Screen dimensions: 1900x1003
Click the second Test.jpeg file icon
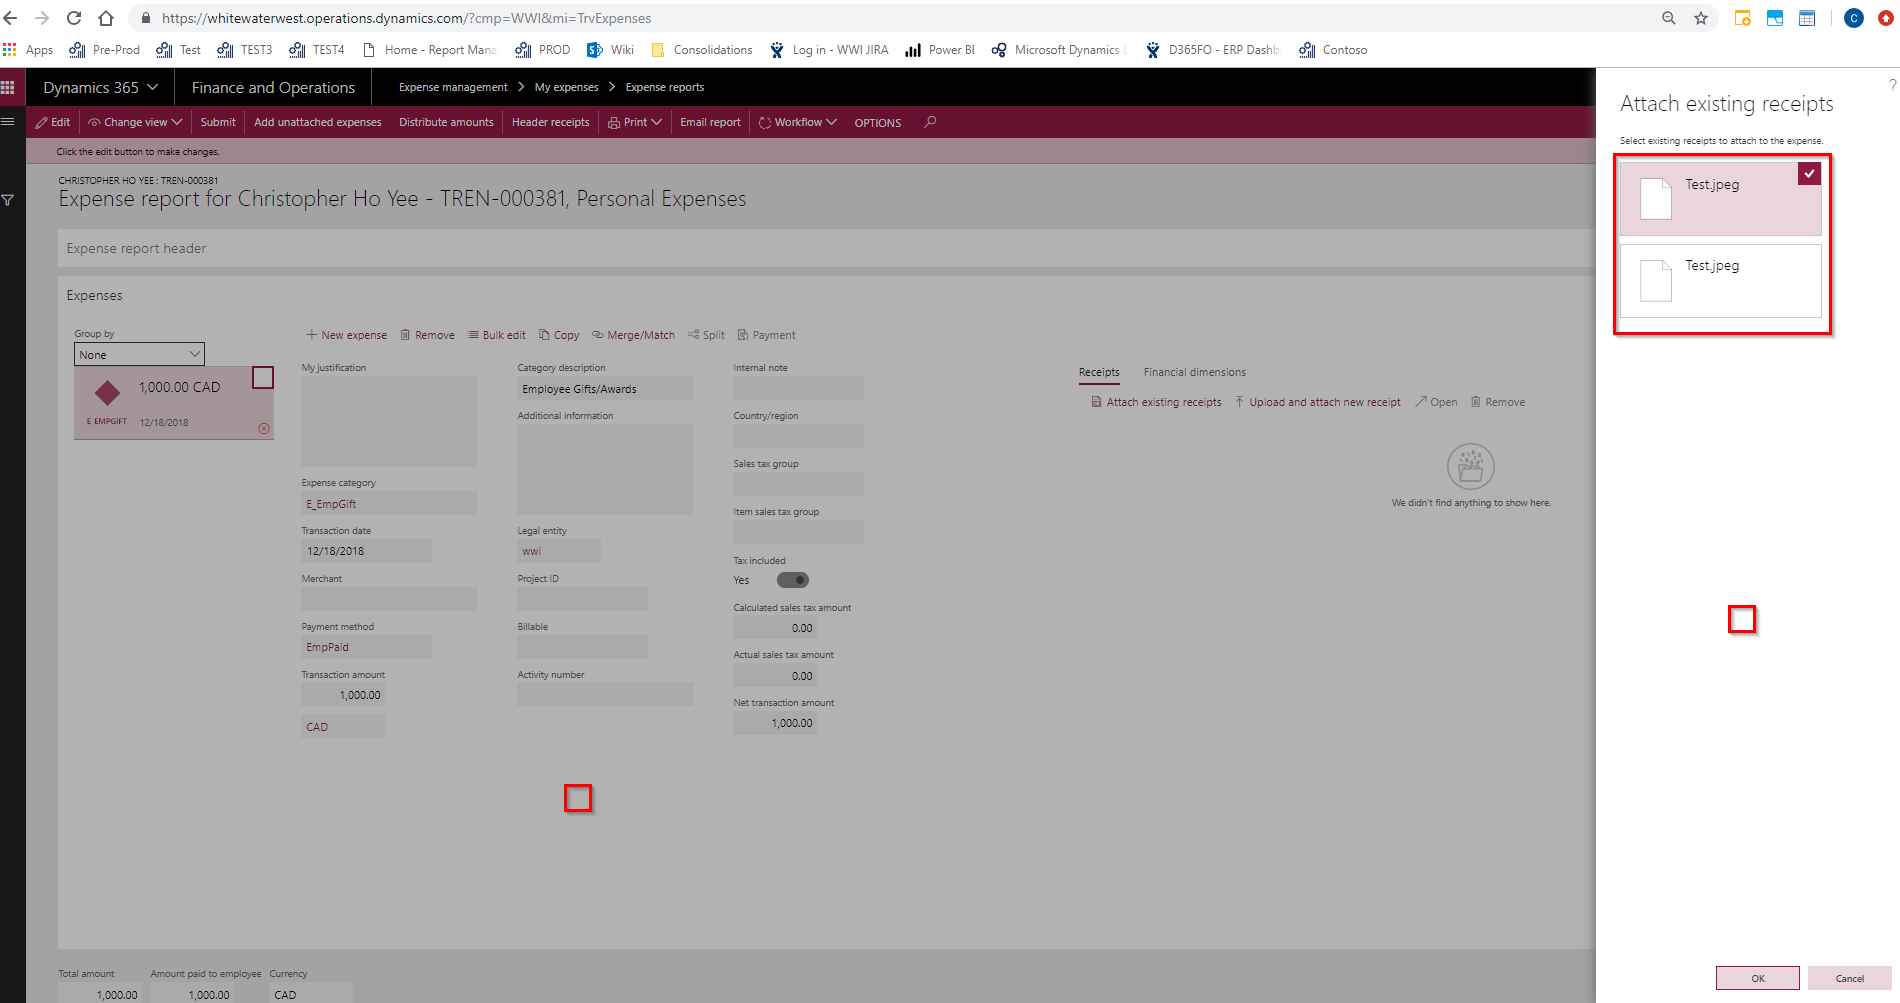coord(1656,280)
